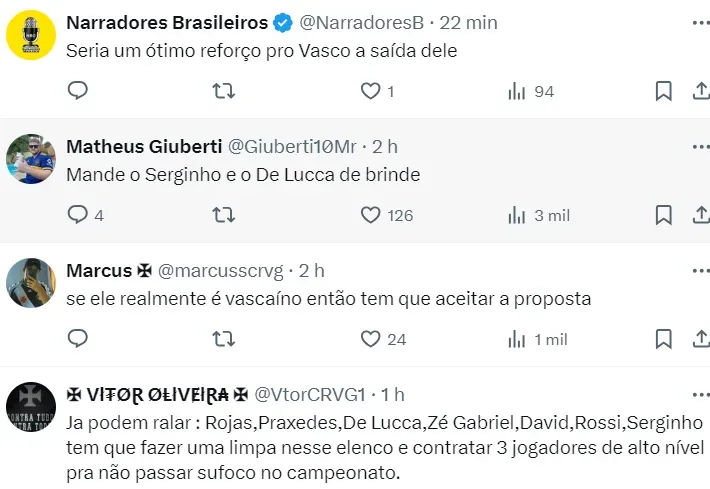Screen dimensions: 710x489
Task: Open Marcus's profile picture
Action: tap(31, 284)
